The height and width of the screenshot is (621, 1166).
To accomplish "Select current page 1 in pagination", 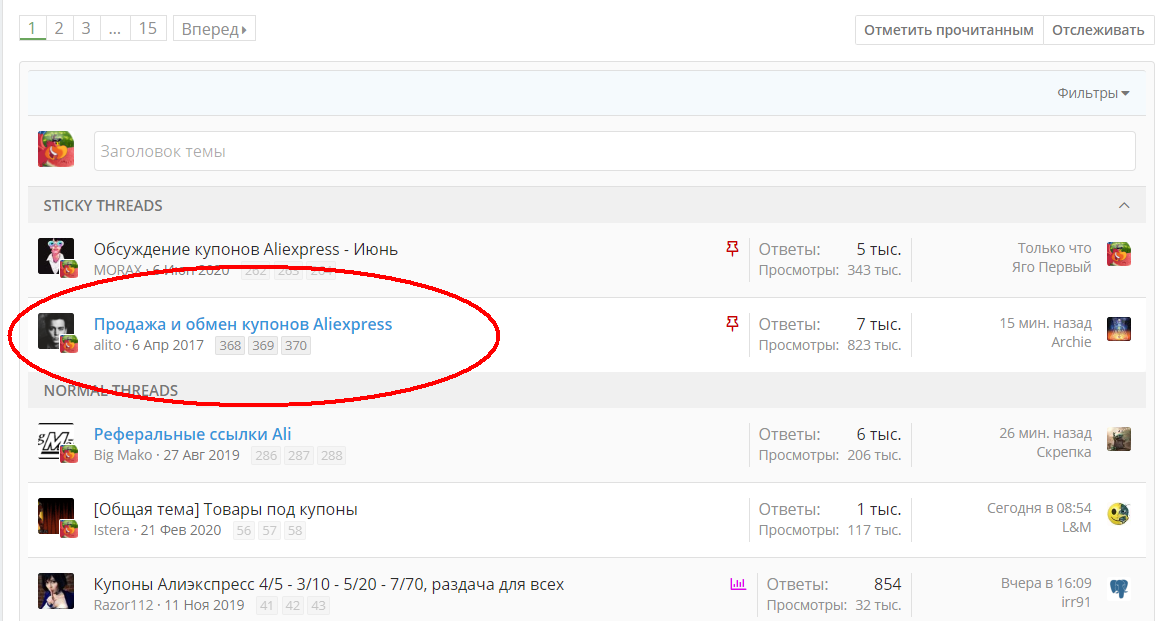I will [x=32, y=28].
